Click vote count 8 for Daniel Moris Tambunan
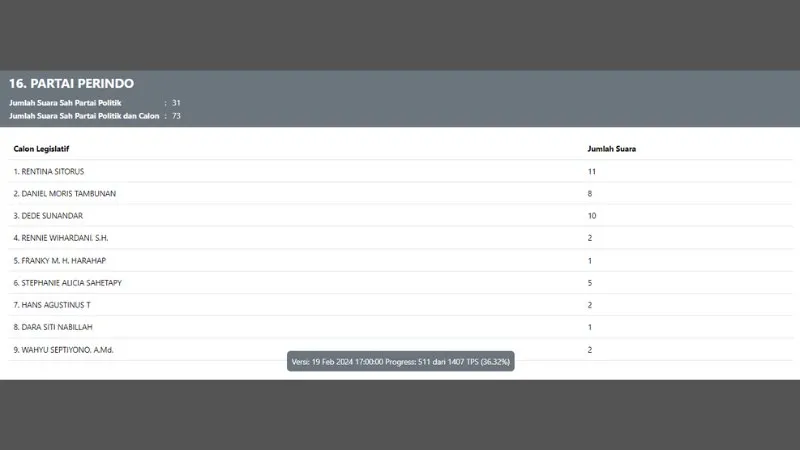 (x=590, y=193)
